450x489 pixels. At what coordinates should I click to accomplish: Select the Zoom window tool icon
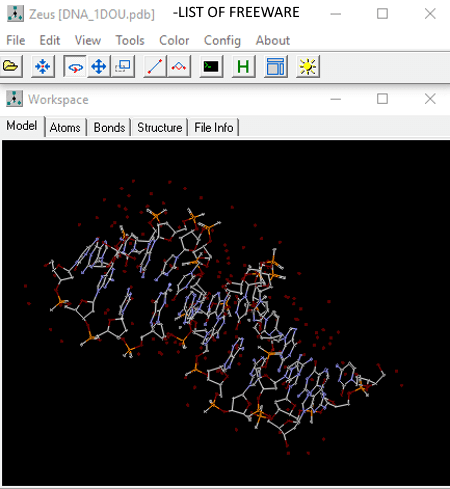pyautogui.click(x=123, y=67)
